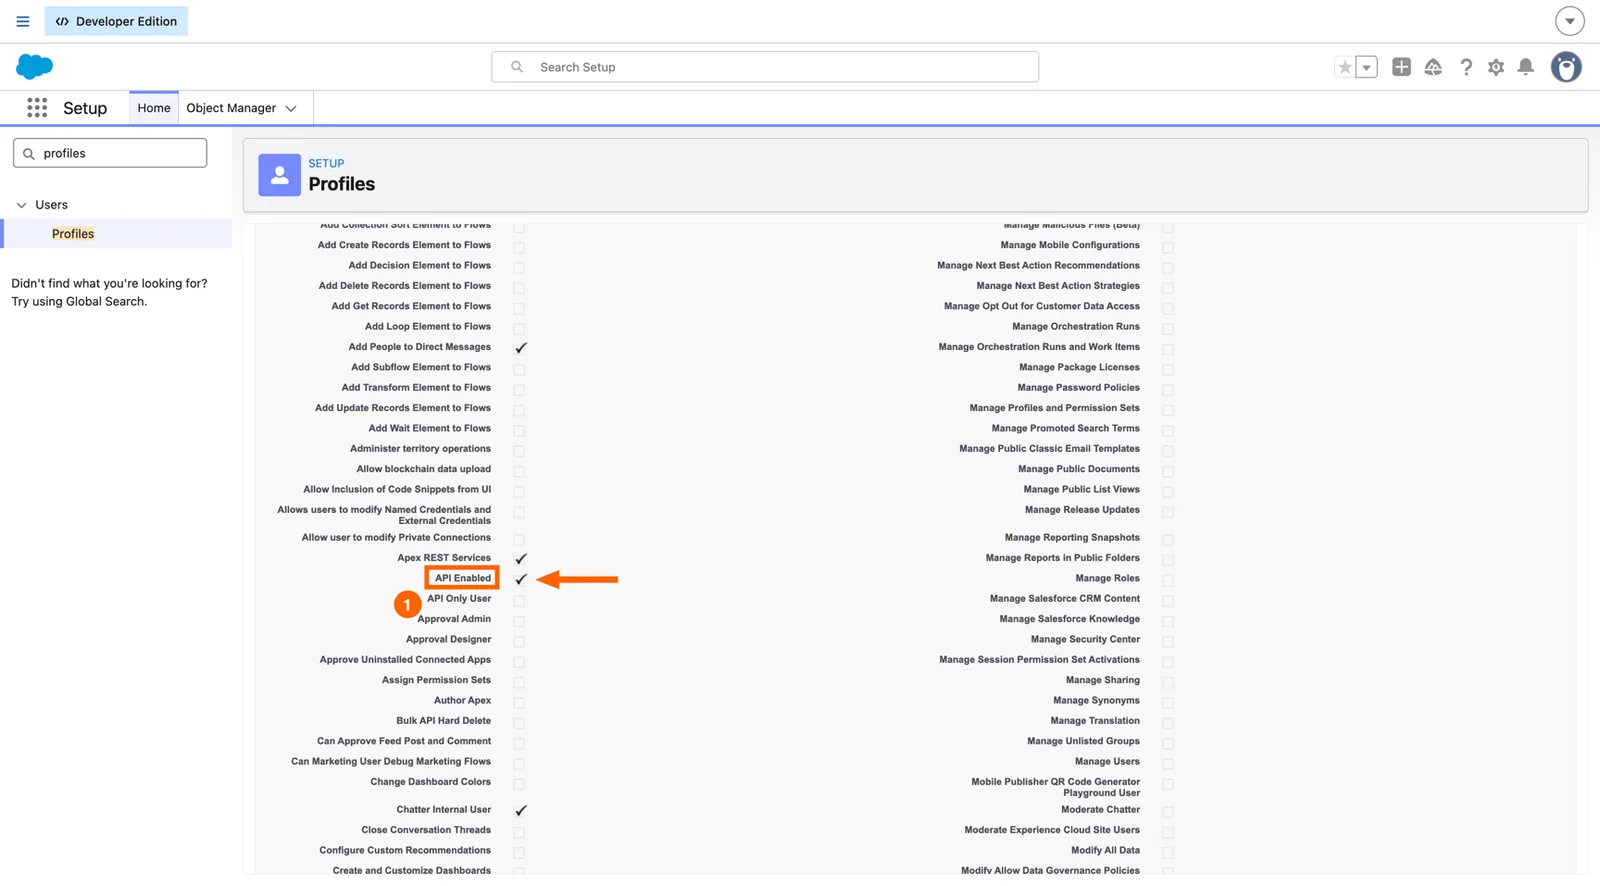1600x886 pixels.
Task: Click the Quick Find box containing profiles
Action: coord(110,153)
